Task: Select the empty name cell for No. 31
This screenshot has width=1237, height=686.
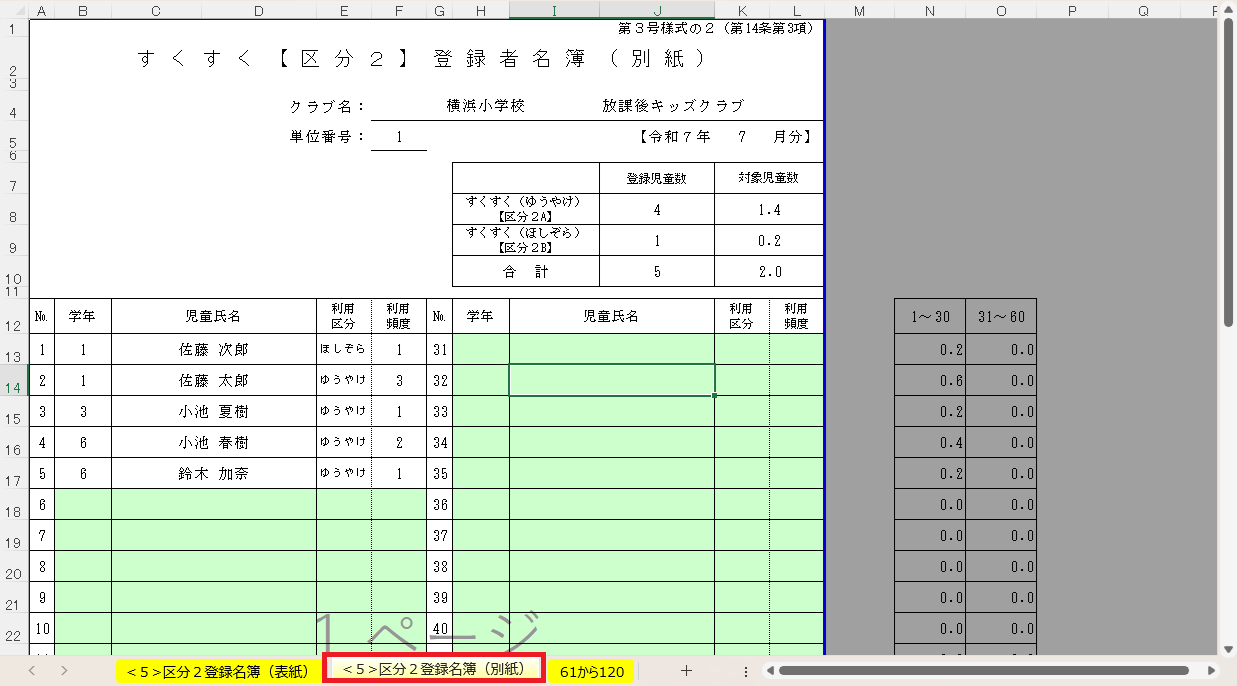Action: (611, 350)
